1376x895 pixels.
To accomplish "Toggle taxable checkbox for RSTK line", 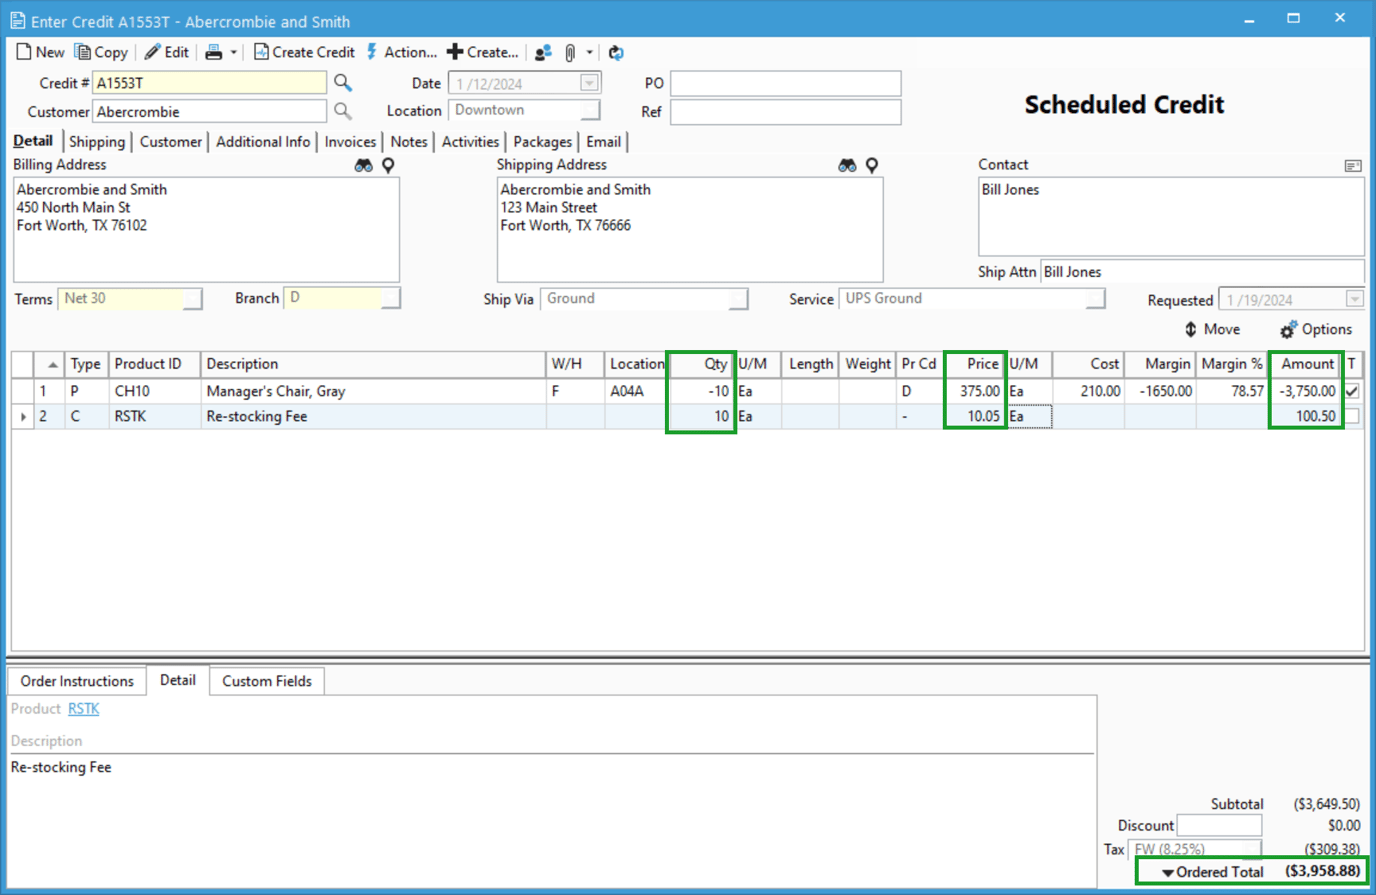I will [1352, 416].
